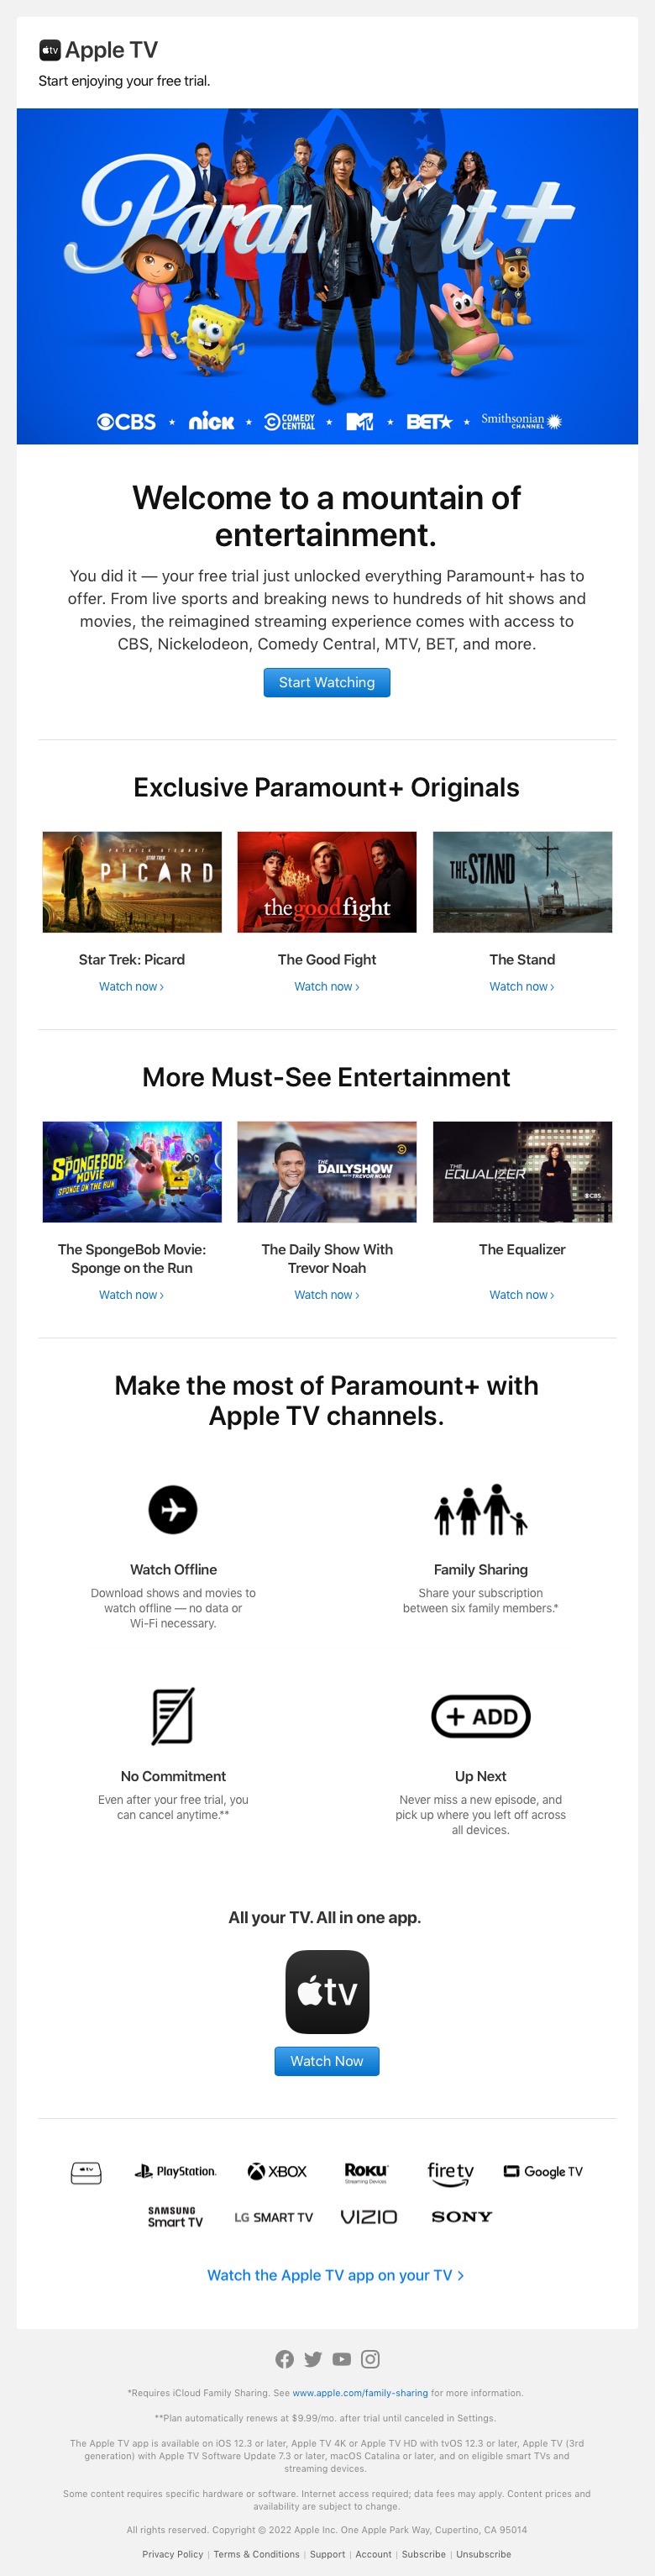
Task: Click the Google TV logo
Action: pyautogui.click(x=543, y=2171)
